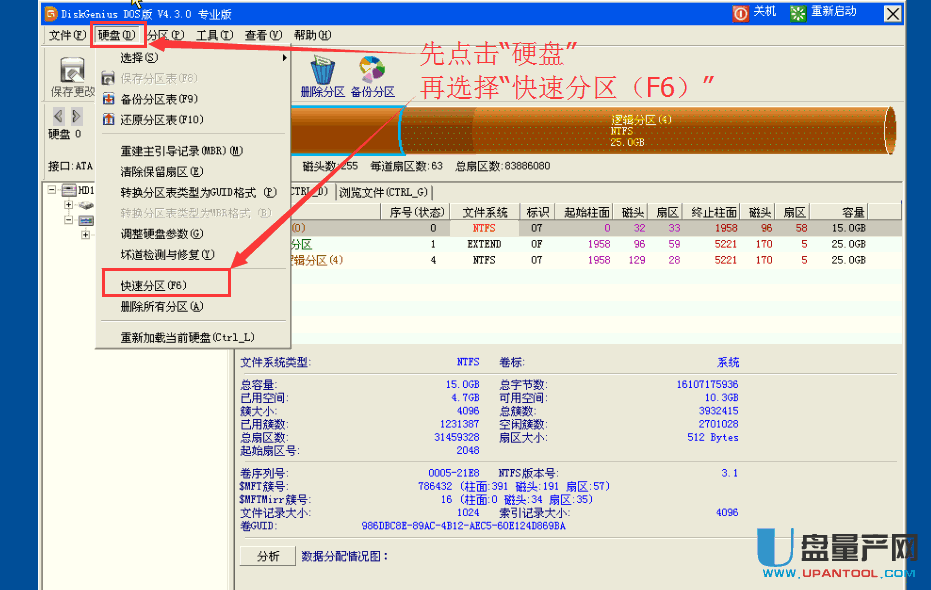This screenshot has width=931, height=590.
Task: Select 快速分区 (F6) menu entry
Action: tap(154, 286)
